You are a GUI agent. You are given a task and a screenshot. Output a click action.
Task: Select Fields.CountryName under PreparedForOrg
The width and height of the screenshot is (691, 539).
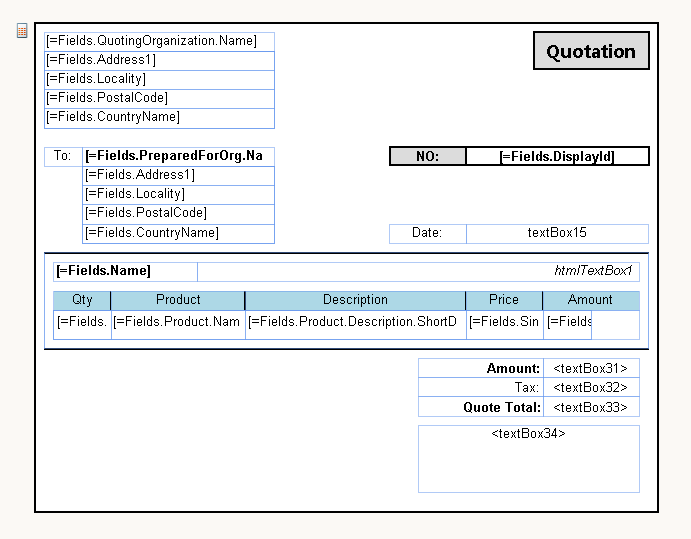pos(178,234)
